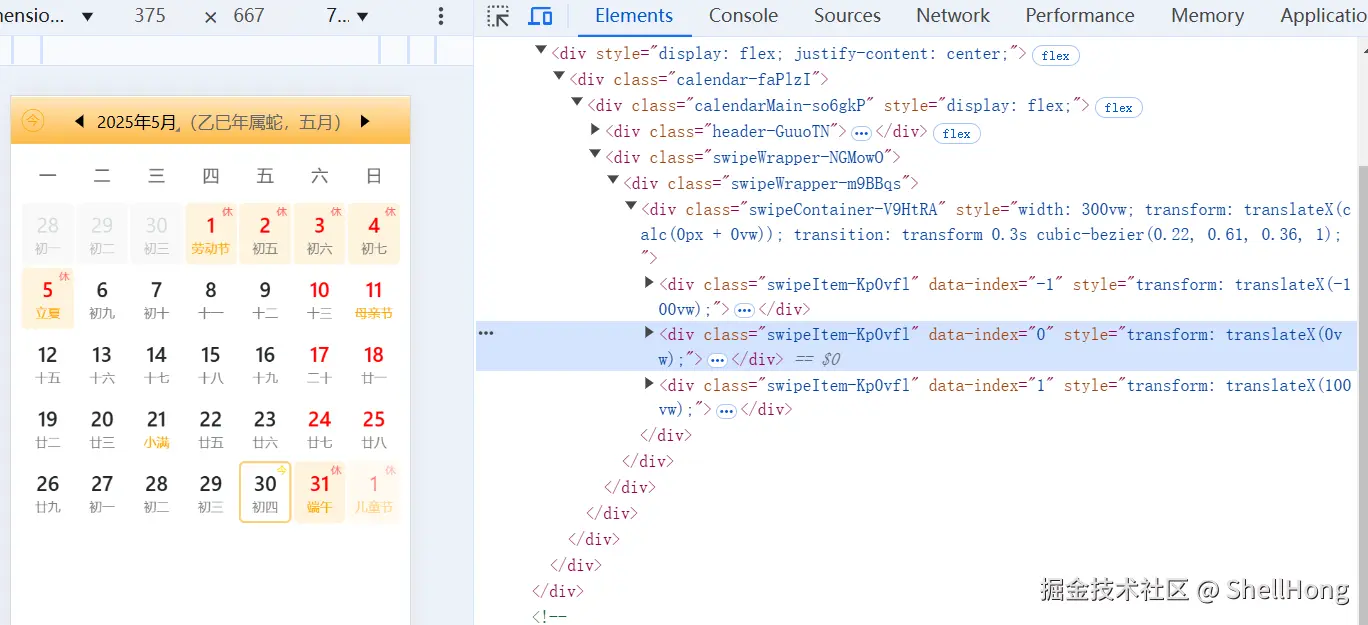Click ellipsis badge in header-GuuoTN node
The height and width of the screenshot is (625, 1368).
click(x=861, y=133)
